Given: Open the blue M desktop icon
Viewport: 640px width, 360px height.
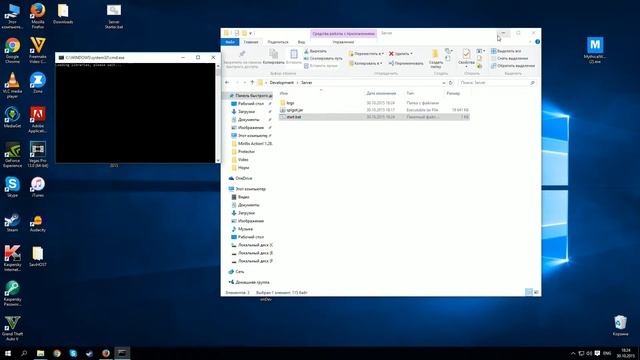Looking at the screenshot, I should (x=595, y=50).
